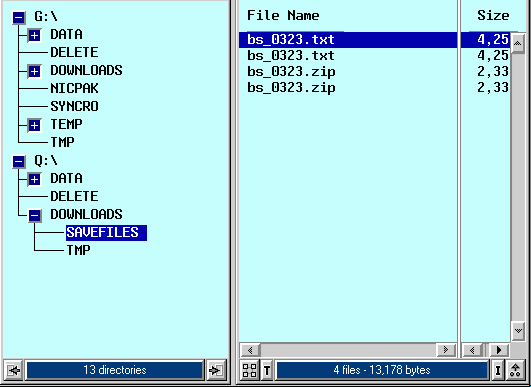This screenshot has width=531, height=387.
Task: Click the vertical scrollbar up arrow
Action: 518,43
